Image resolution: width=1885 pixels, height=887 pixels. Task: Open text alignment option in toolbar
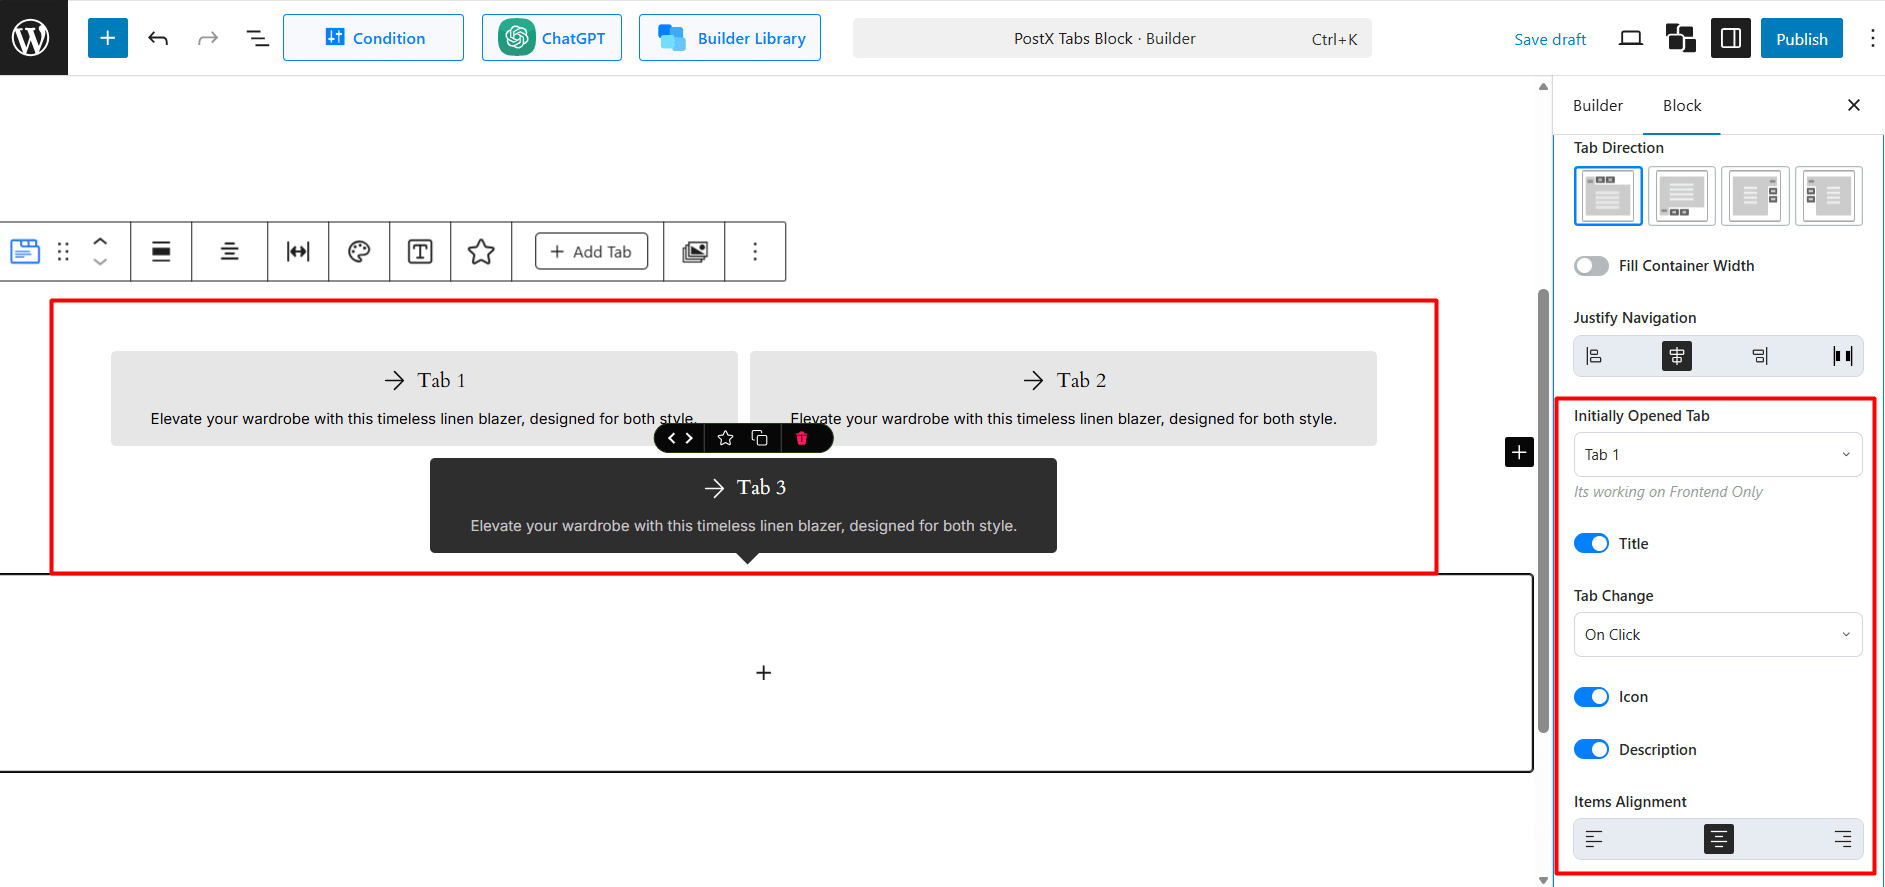[x=229, y=252]
